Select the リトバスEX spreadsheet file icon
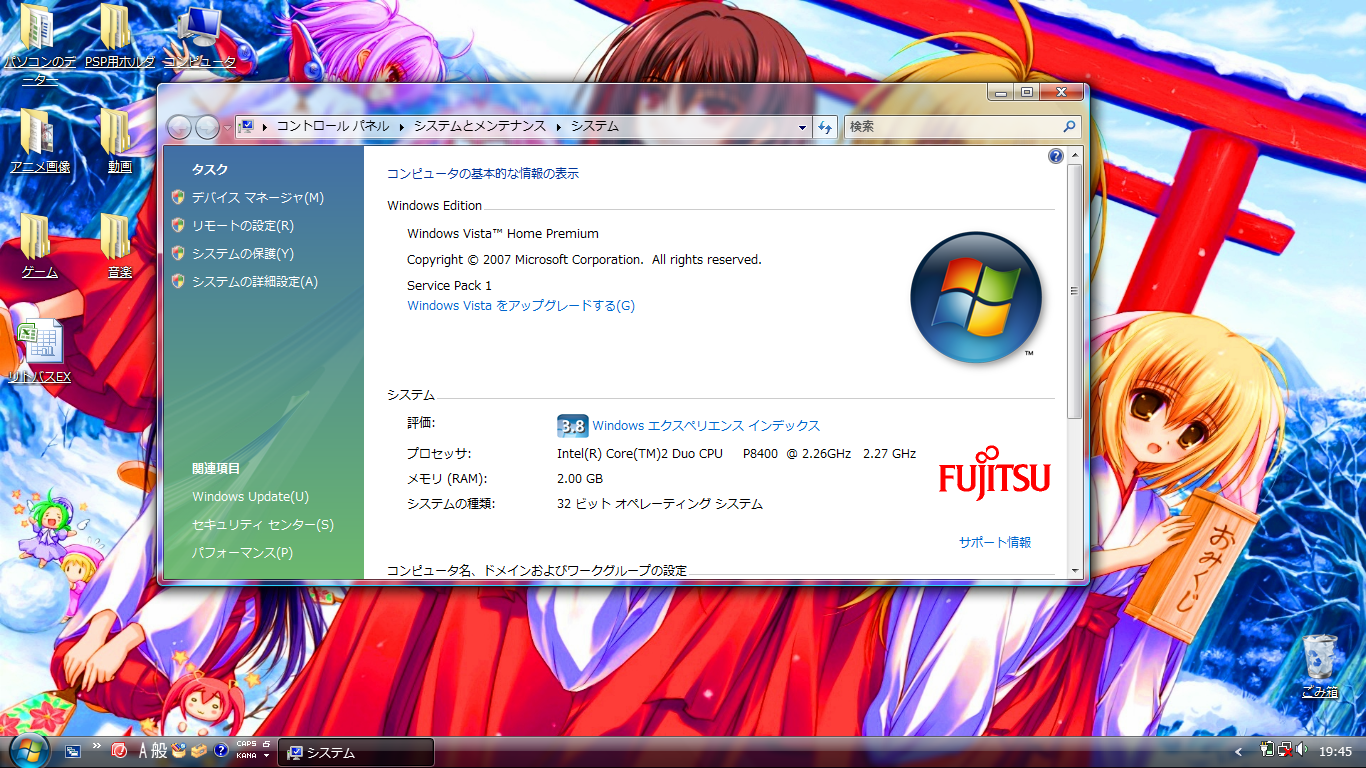 (39, 351)
